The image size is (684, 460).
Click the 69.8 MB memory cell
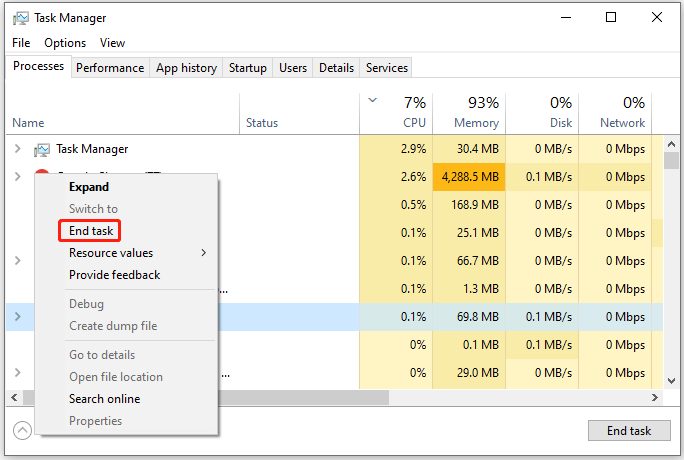(x=469, y=317)
